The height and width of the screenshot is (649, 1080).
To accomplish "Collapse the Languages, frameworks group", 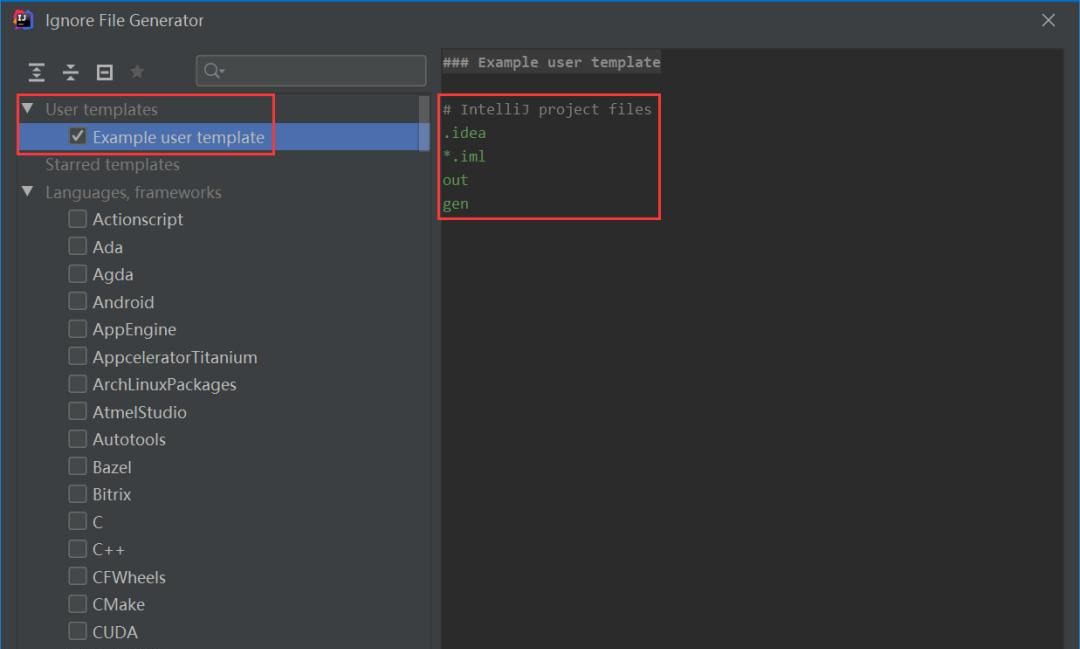I will (27, 192).
